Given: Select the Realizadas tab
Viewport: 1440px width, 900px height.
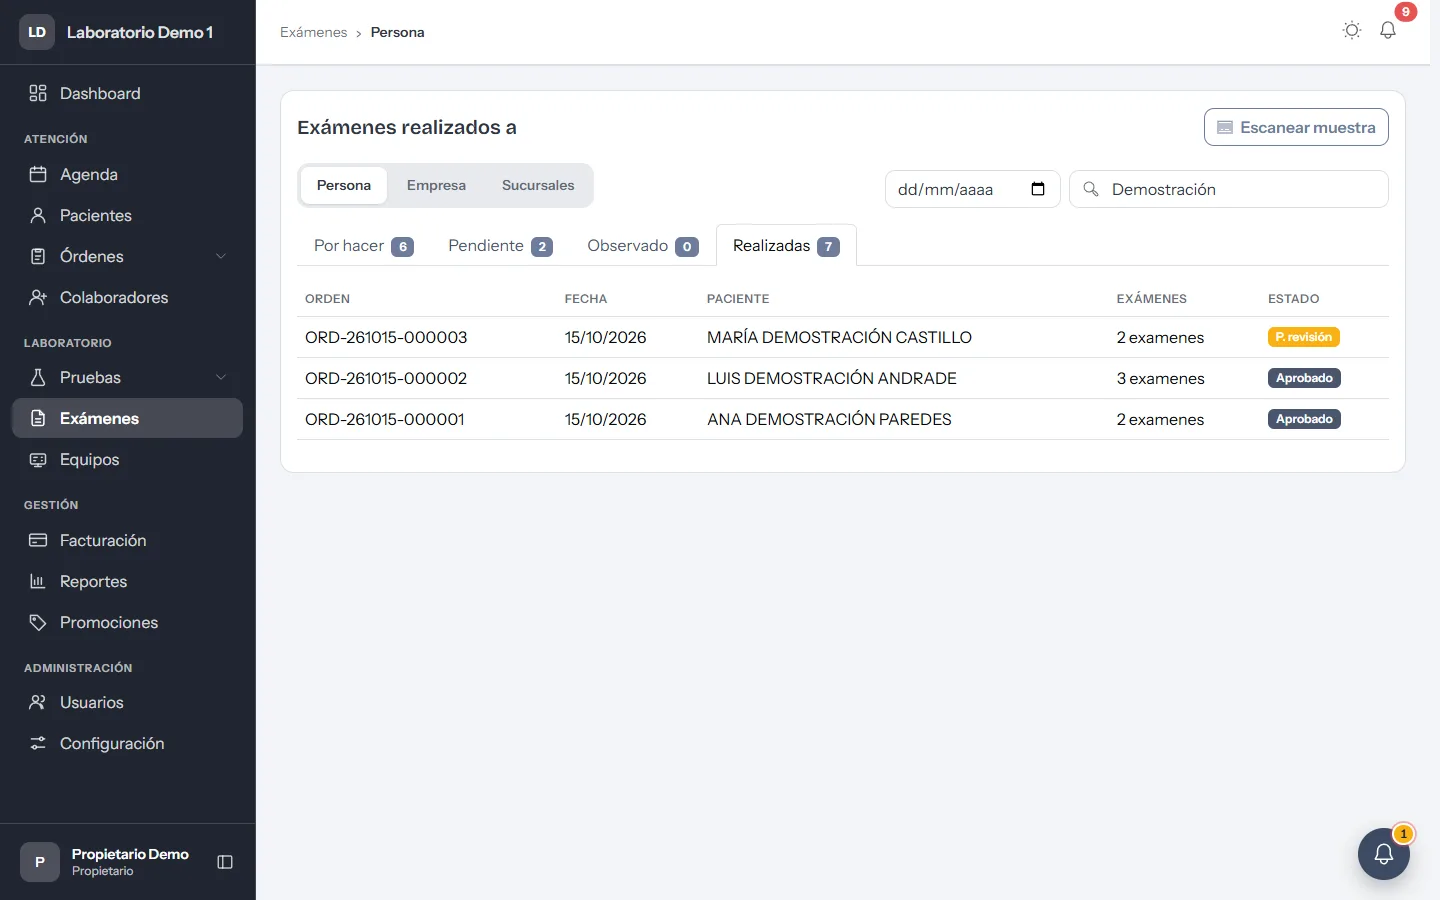Looking at the screenshot, I should [786, 246].
